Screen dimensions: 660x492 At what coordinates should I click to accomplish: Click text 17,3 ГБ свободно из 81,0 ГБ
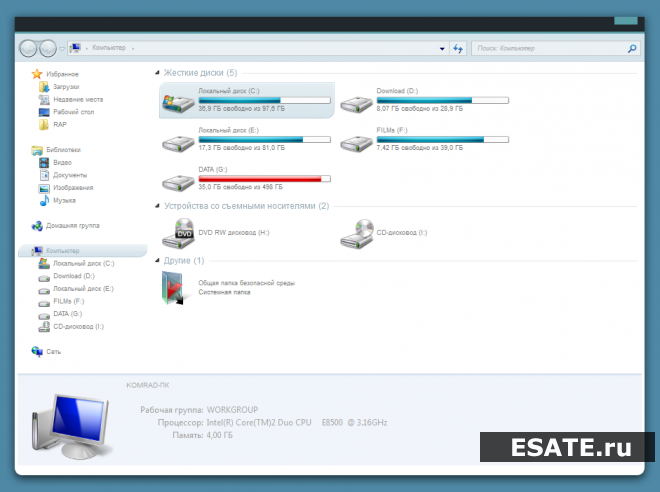pyautogui.click(x=242, y=148)
